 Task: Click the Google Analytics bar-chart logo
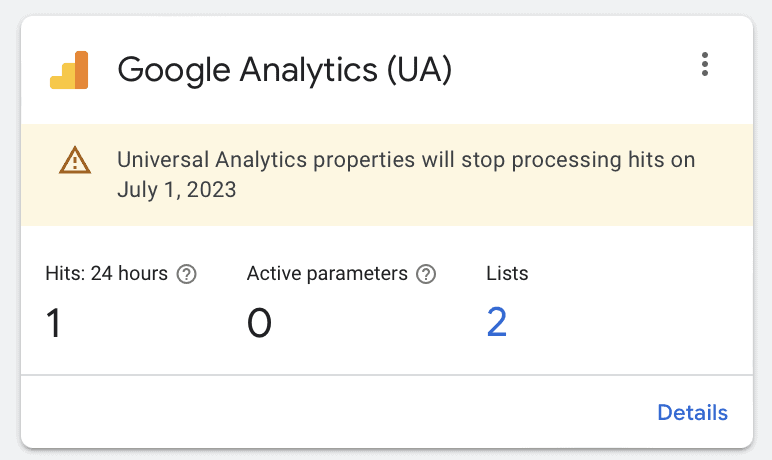coord(69,70)
